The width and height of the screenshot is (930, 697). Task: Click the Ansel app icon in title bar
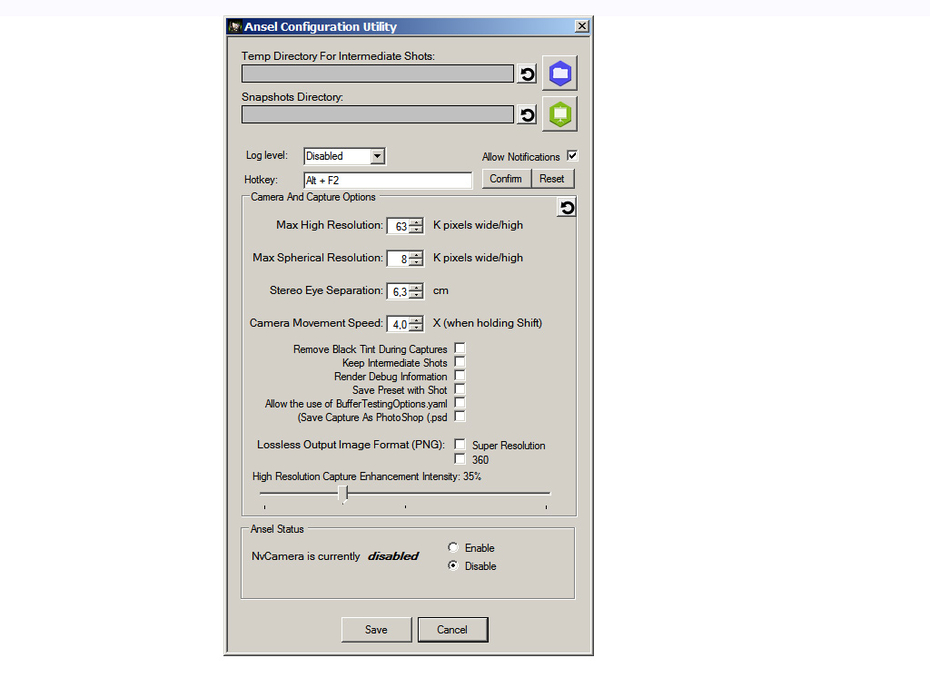[235, 27]
